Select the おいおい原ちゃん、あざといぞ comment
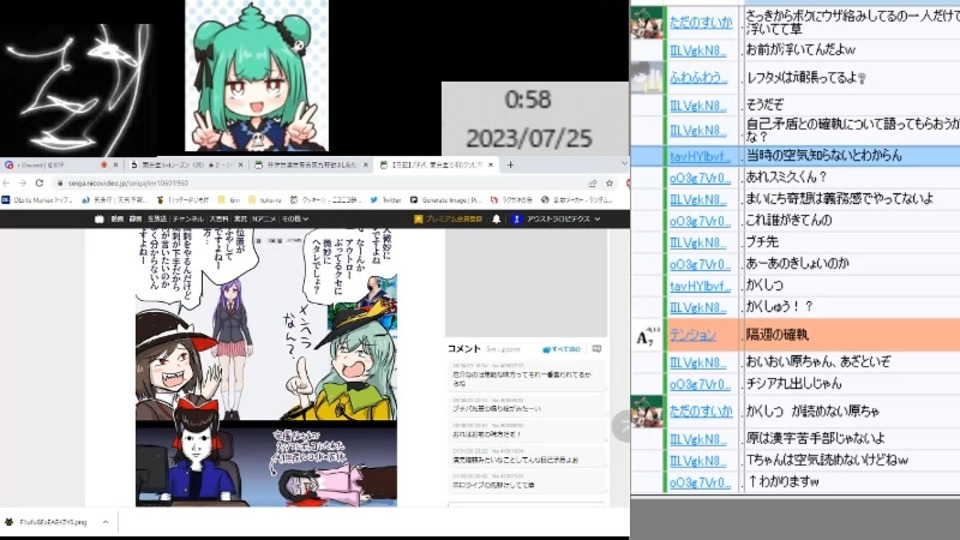Screen dimensions: 960x540 (x=818, y=362)
